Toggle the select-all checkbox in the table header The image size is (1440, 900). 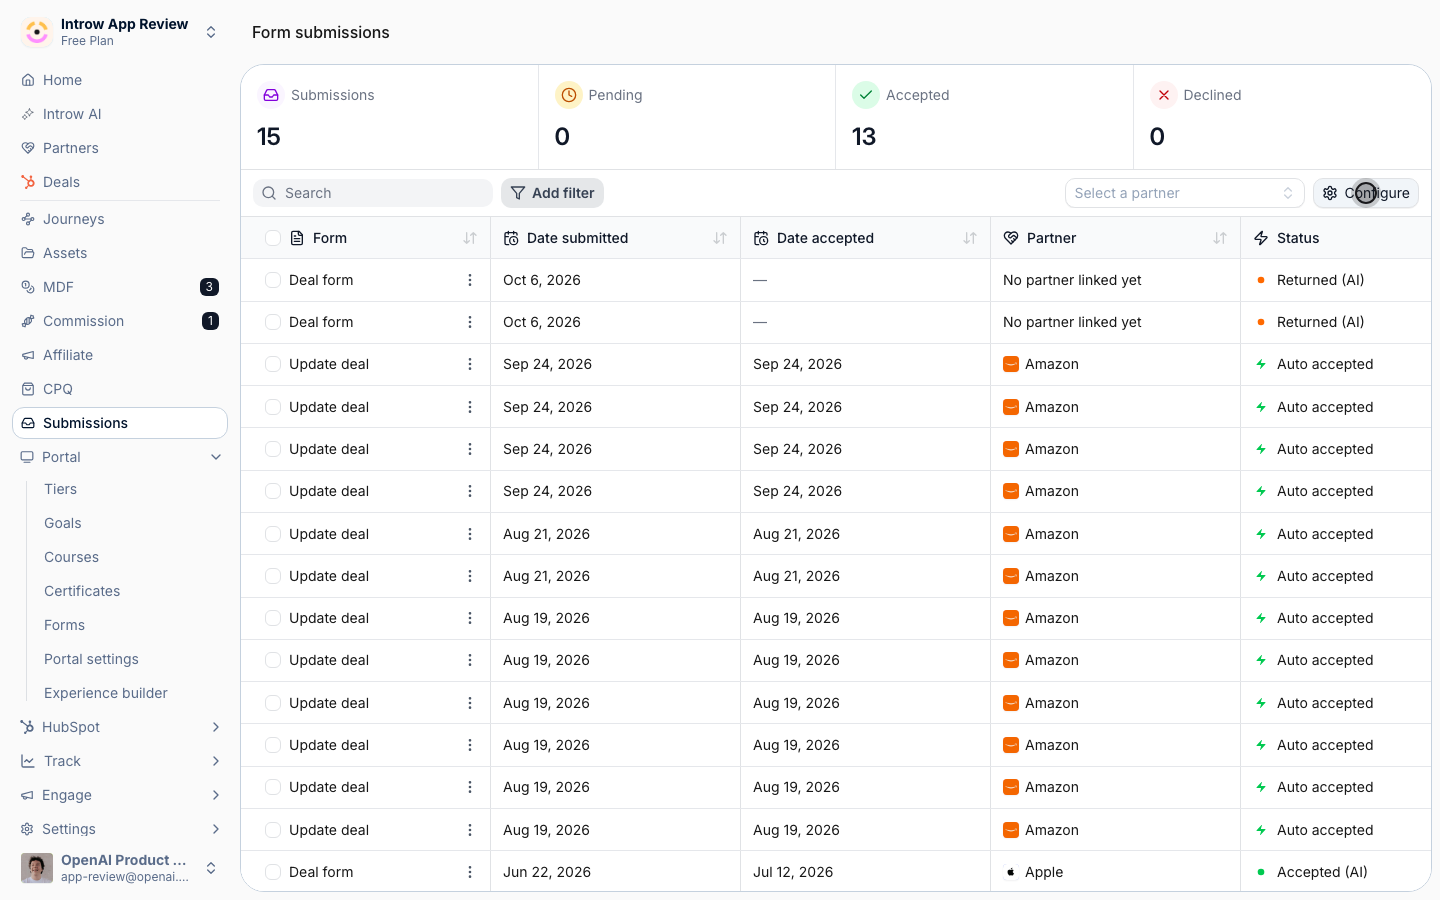tap(273, 238)
